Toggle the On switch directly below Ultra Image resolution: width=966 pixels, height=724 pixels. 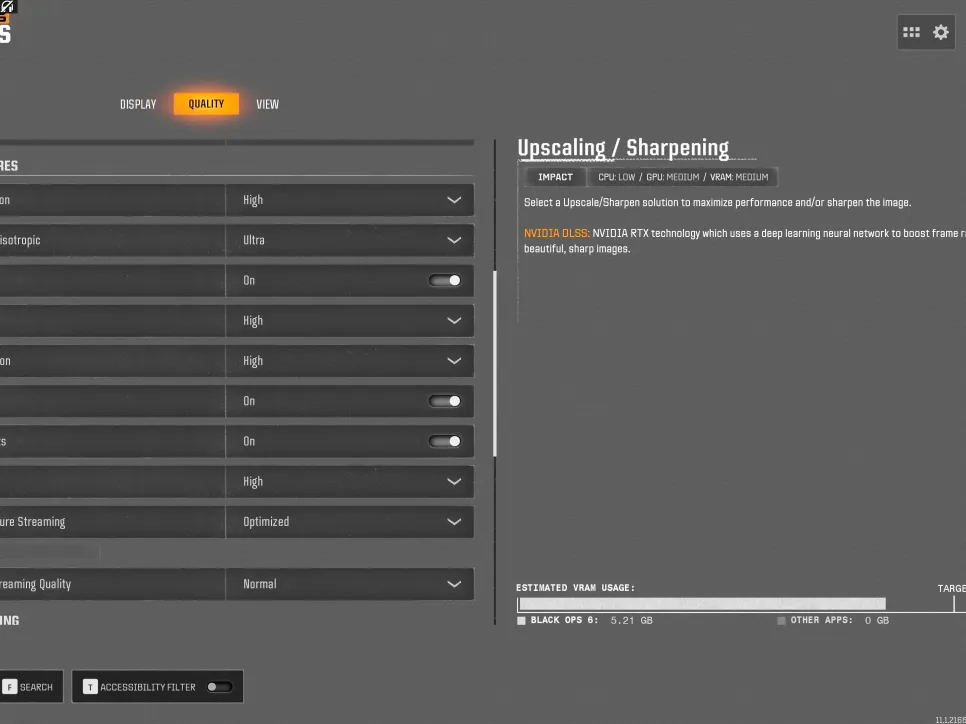point(445,281)
